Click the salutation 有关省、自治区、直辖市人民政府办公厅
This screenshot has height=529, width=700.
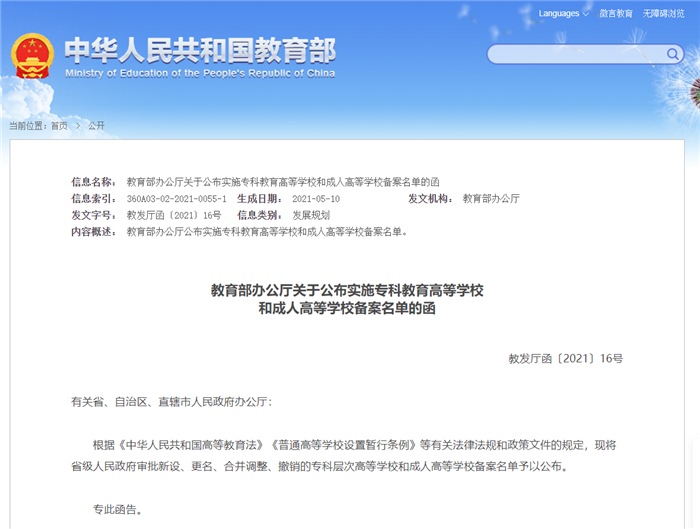pyautogui.click(x=171, y=402)
